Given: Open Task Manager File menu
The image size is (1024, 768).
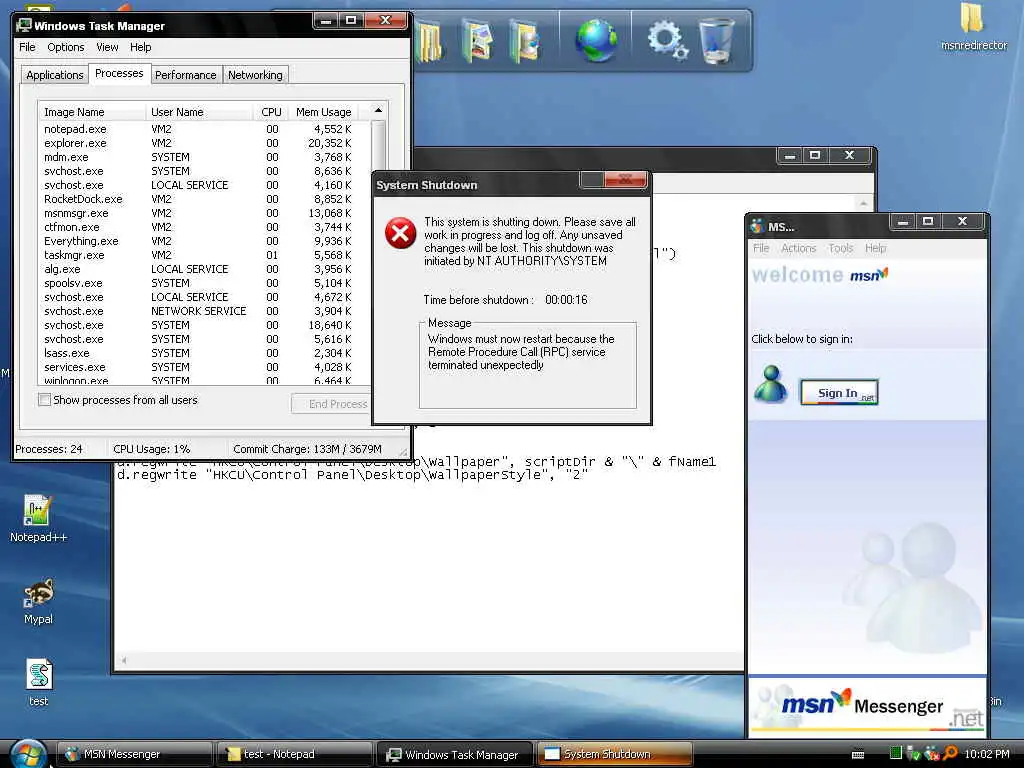Looking at the screenshot, I should pos(27,47).
